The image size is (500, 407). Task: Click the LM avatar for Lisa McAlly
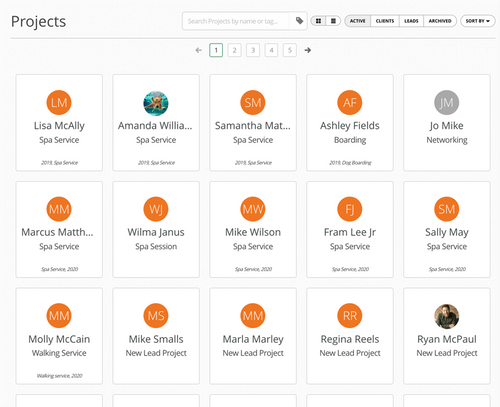pyautogui.click(x=59, y=103)
